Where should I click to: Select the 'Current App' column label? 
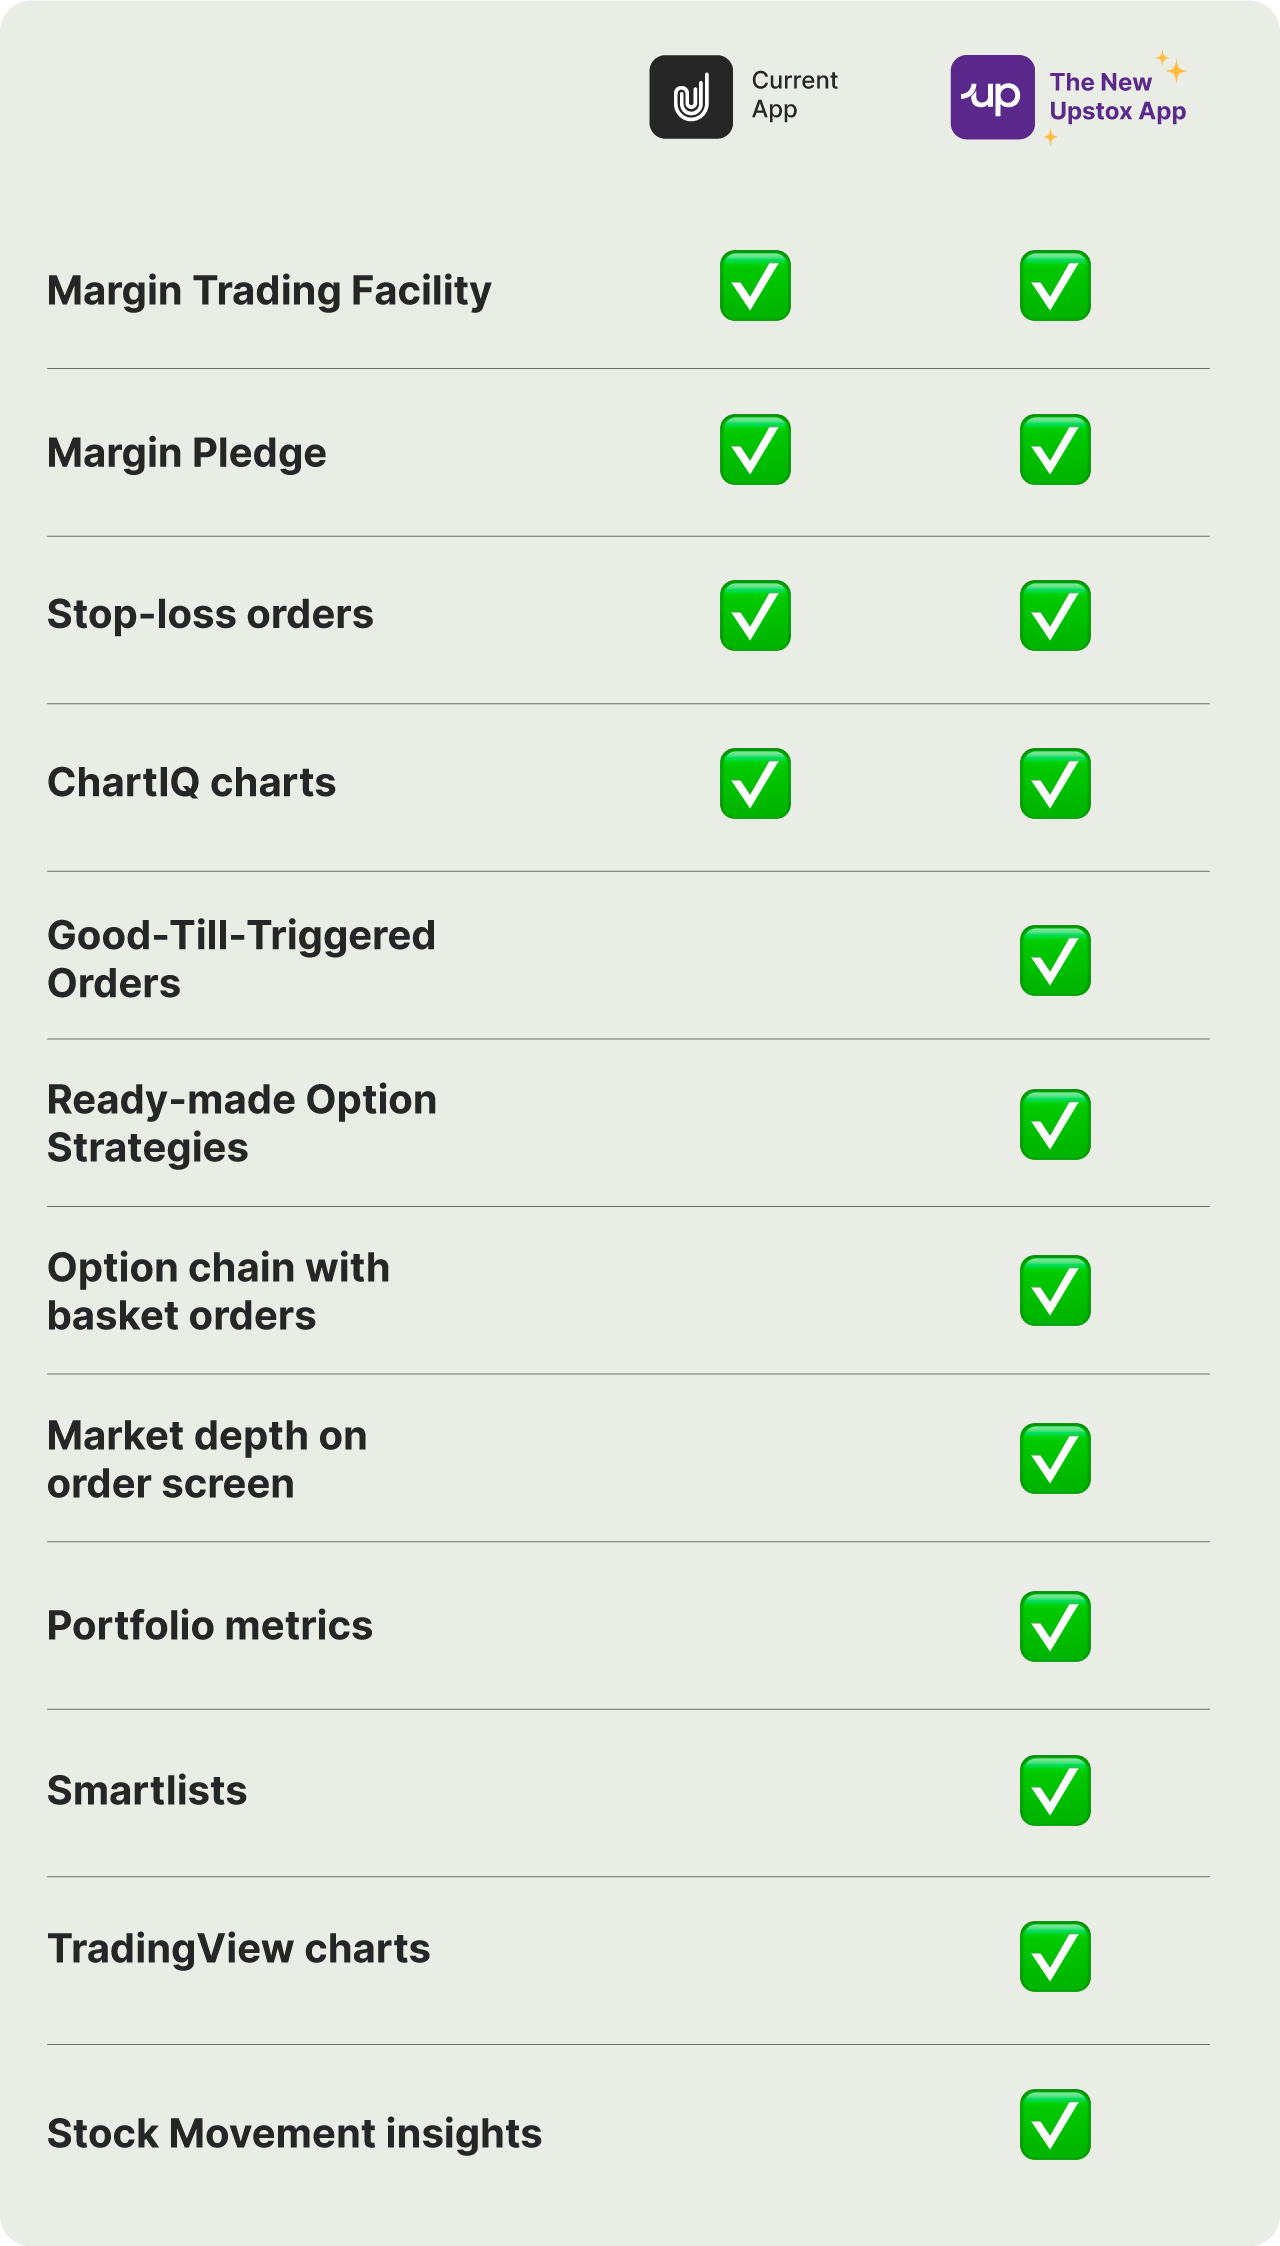click(794, 95)
